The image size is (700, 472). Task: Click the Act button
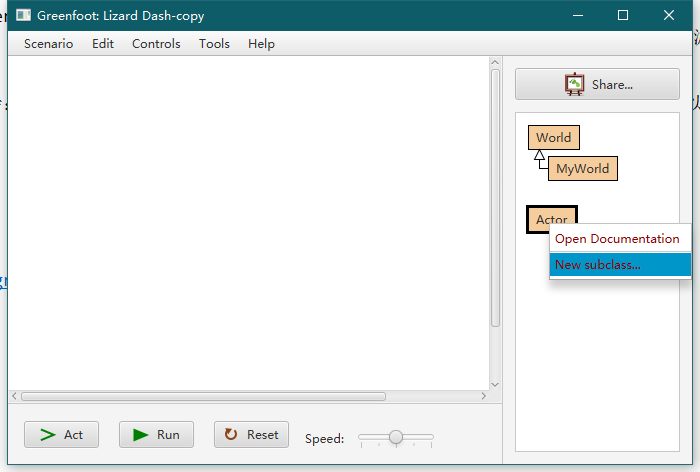[62, 434]
